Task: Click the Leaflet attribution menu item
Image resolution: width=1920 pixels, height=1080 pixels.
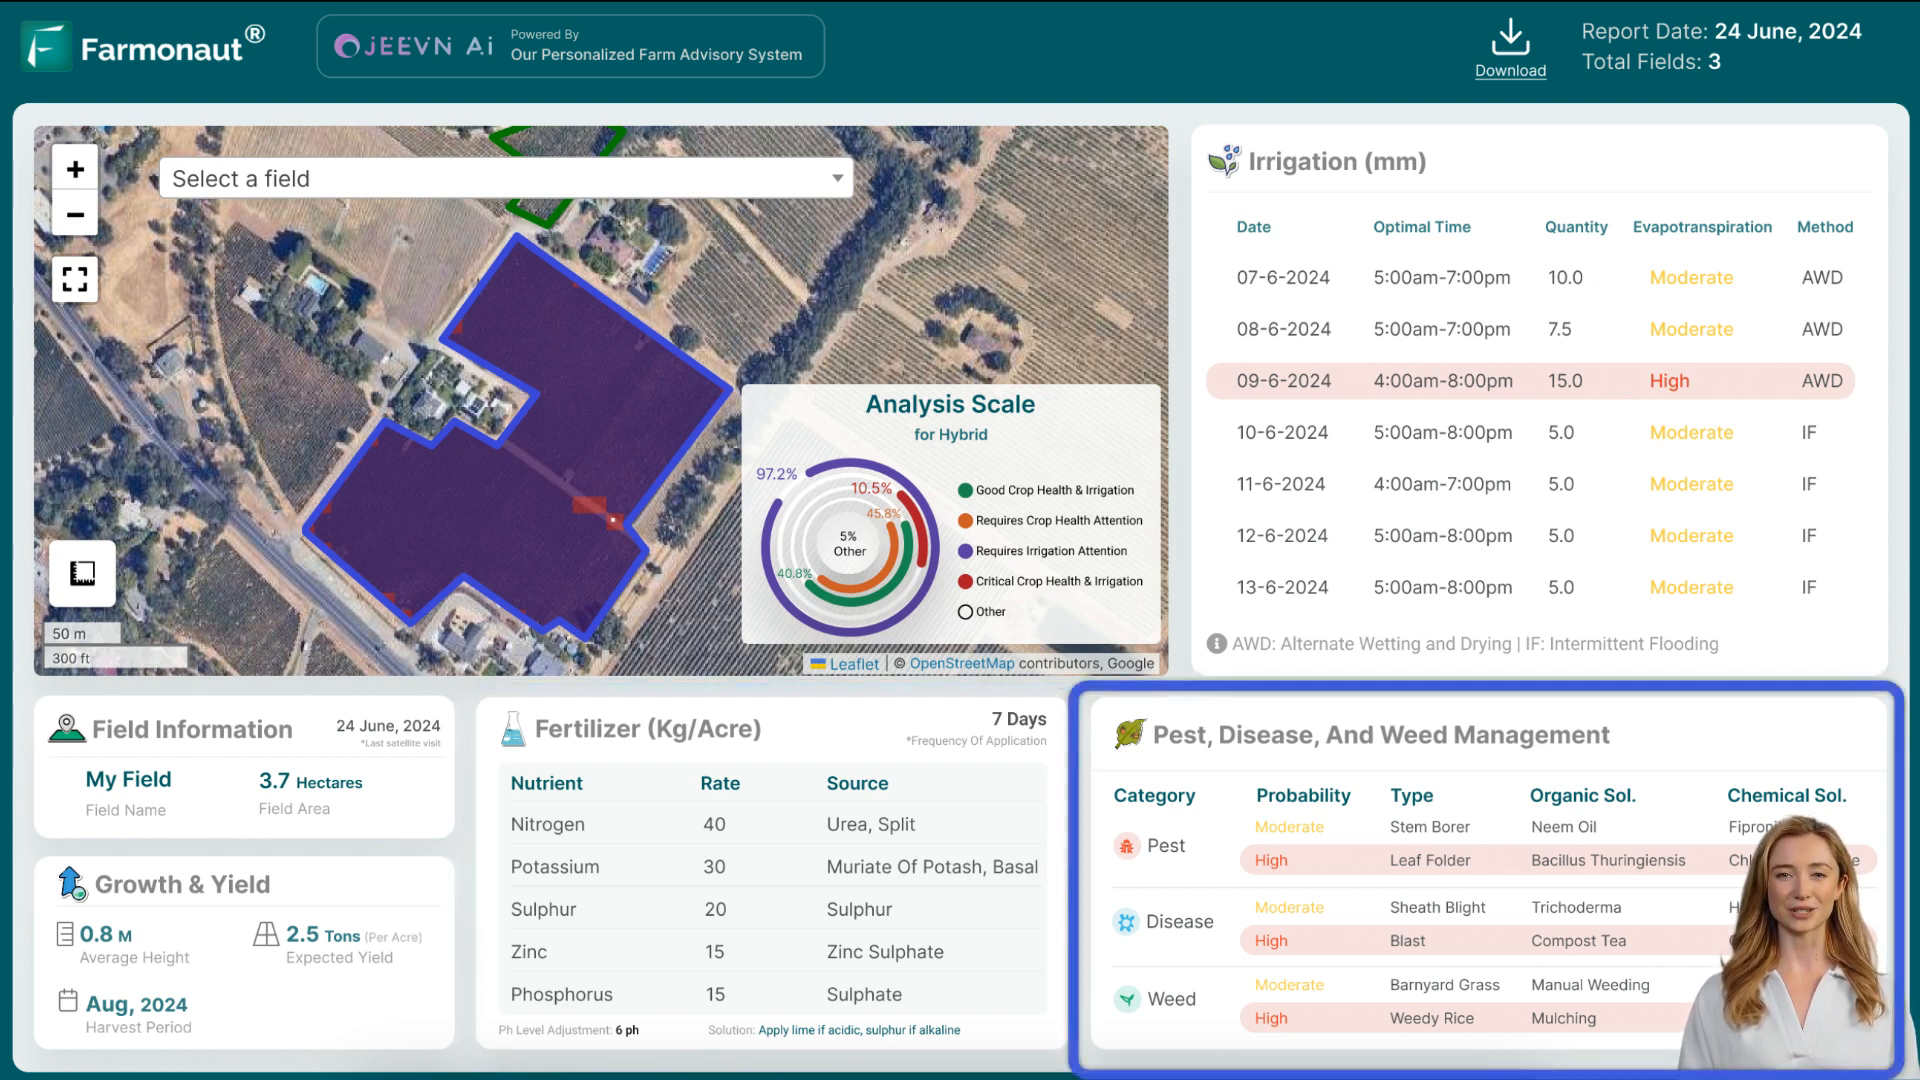Action: coord(855,663)
